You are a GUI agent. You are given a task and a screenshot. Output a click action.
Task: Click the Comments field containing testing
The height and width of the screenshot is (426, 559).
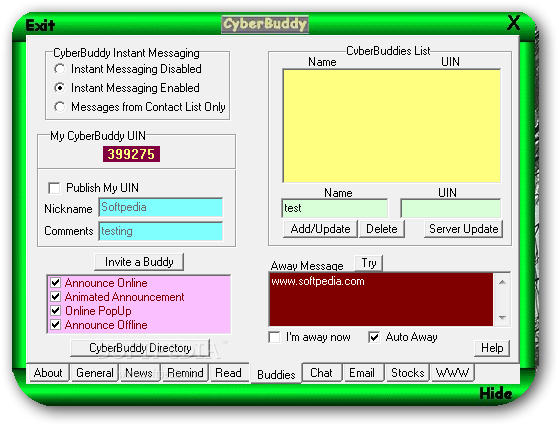point(161,231)
